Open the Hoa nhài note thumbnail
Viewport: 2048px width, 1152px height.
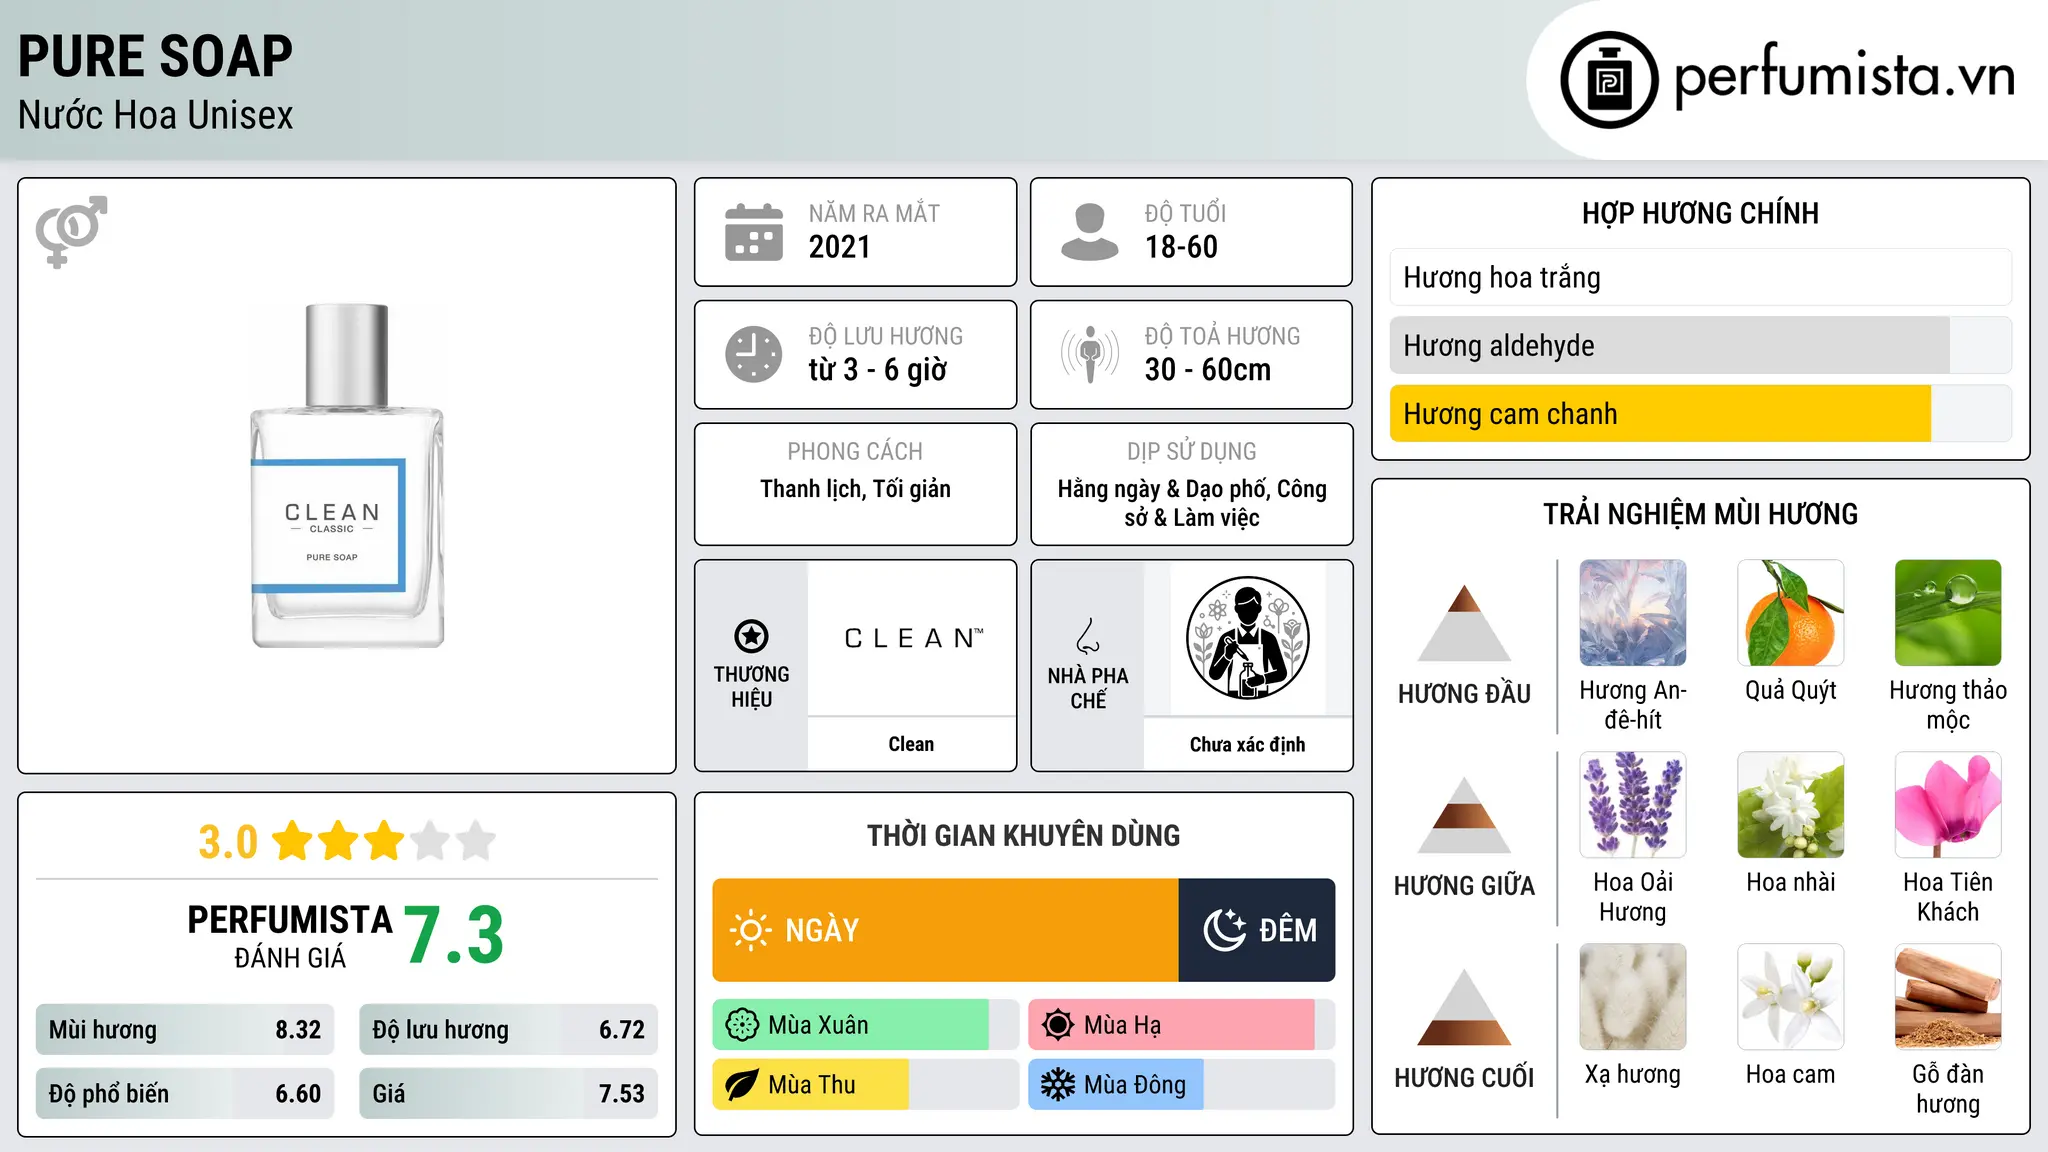1791,805
